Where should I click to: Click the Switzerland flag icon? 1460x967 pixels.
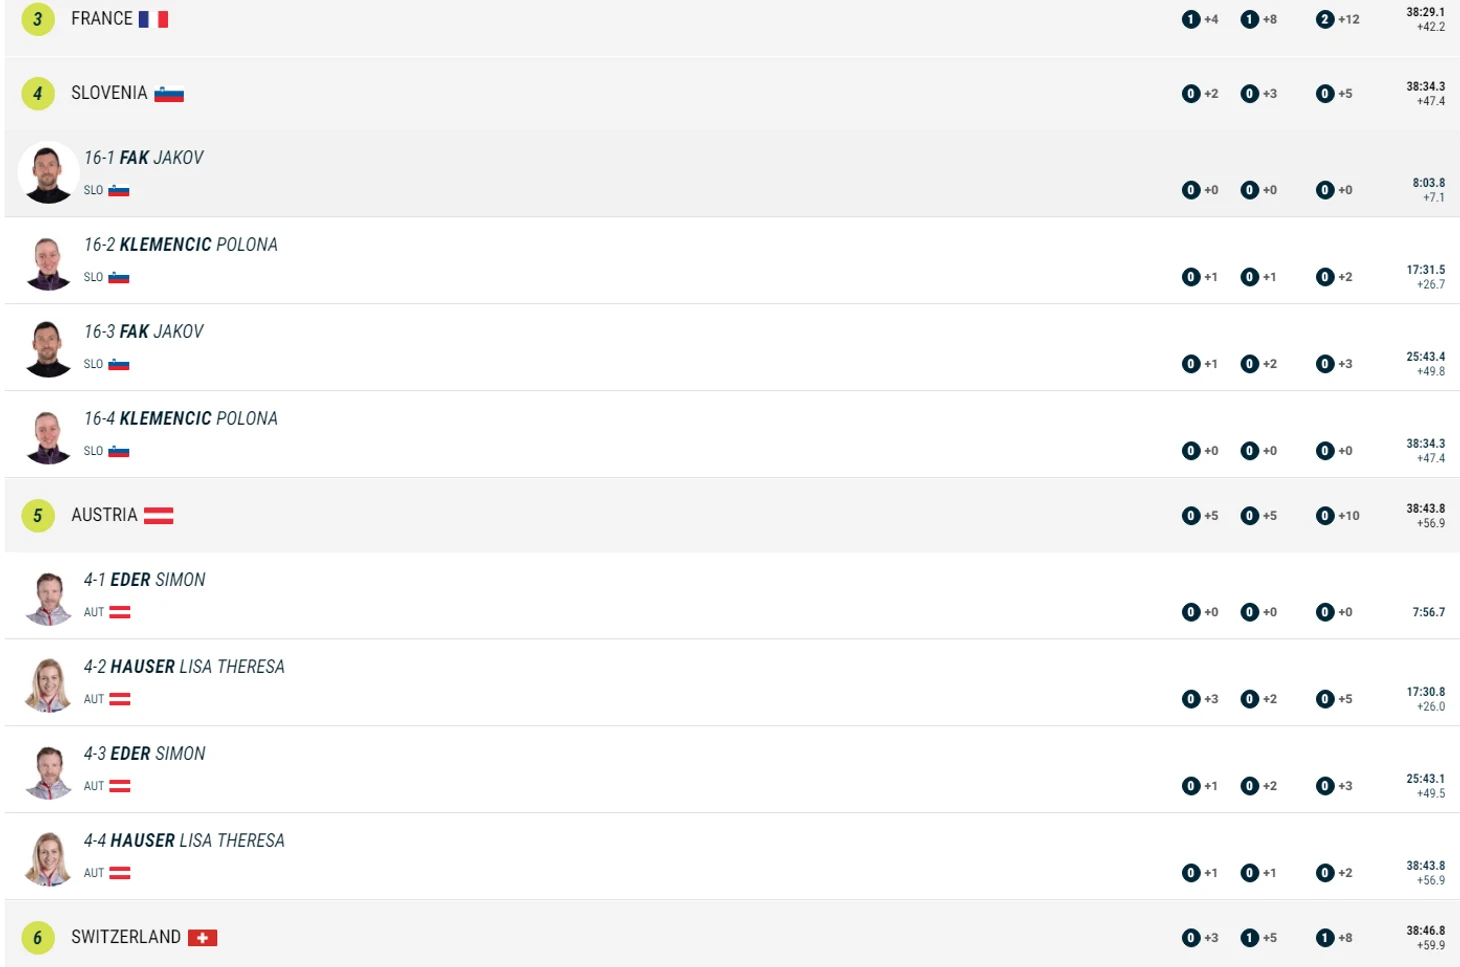point(202,938)
